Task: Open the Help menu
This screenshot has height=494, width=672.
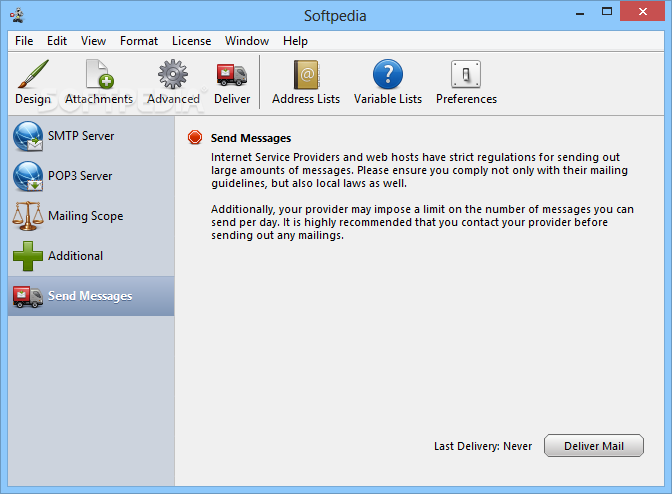Action: tap(295, 41)
